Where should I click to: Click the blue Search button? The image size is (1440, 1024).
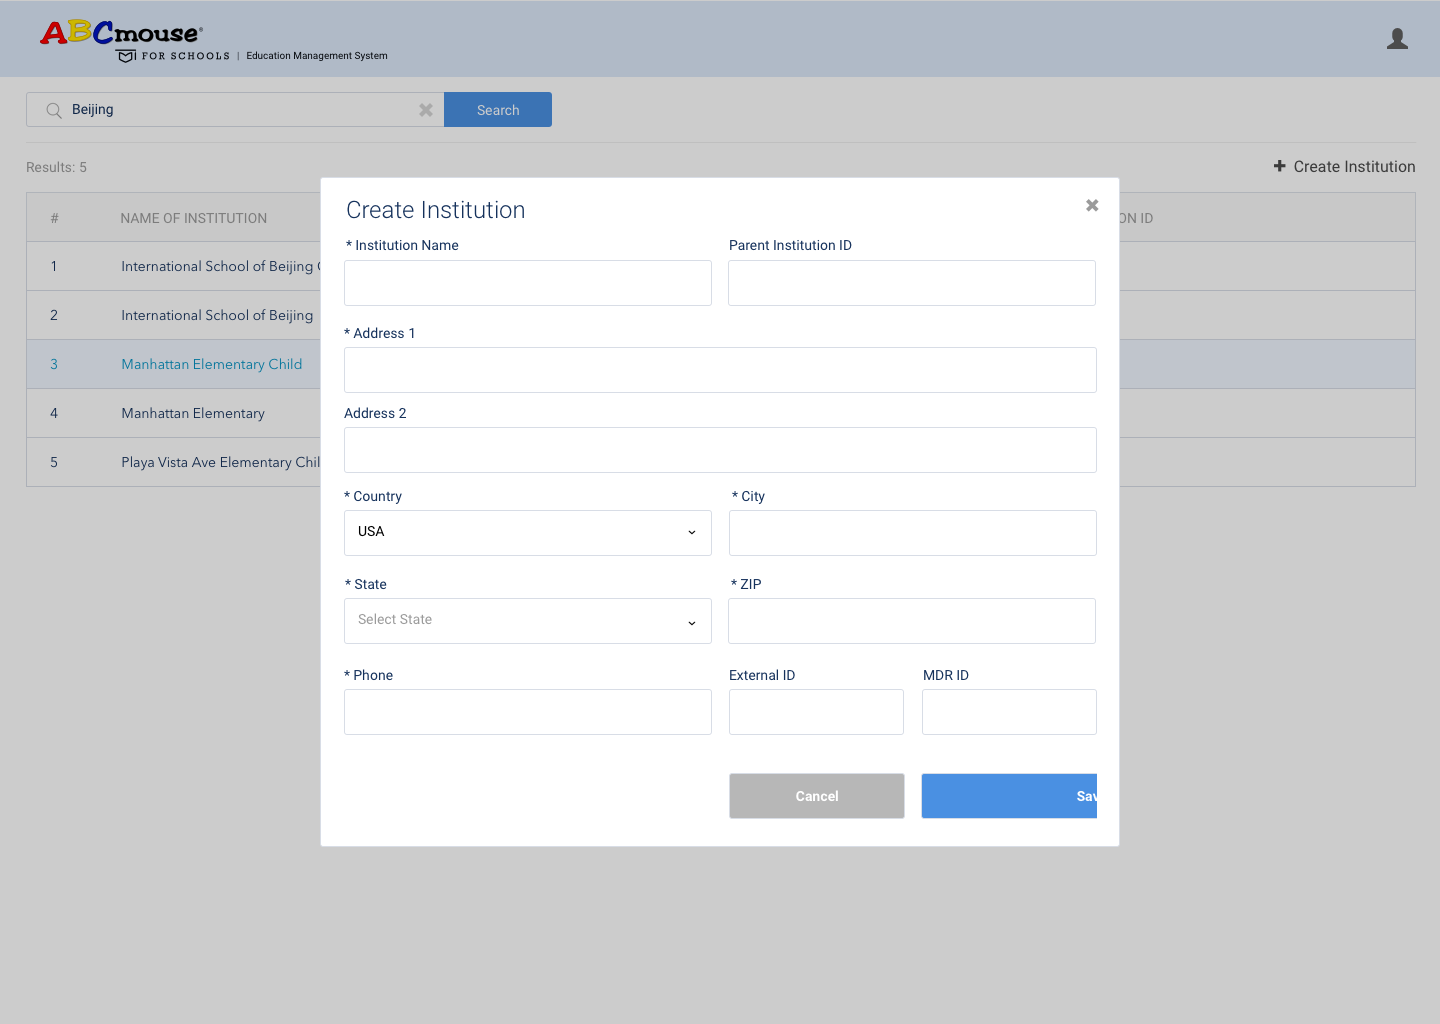498,110
